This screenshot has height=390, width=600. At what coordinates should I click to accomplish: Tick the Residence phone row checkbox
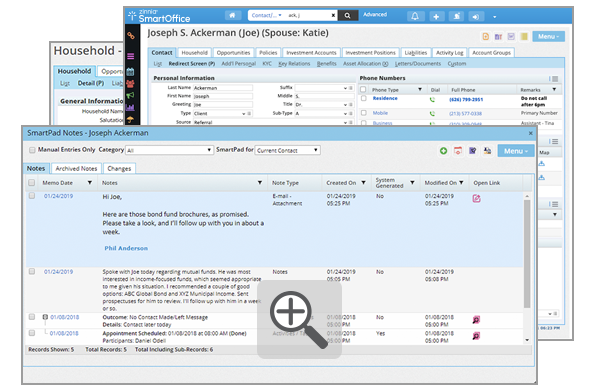pos(364,98)
